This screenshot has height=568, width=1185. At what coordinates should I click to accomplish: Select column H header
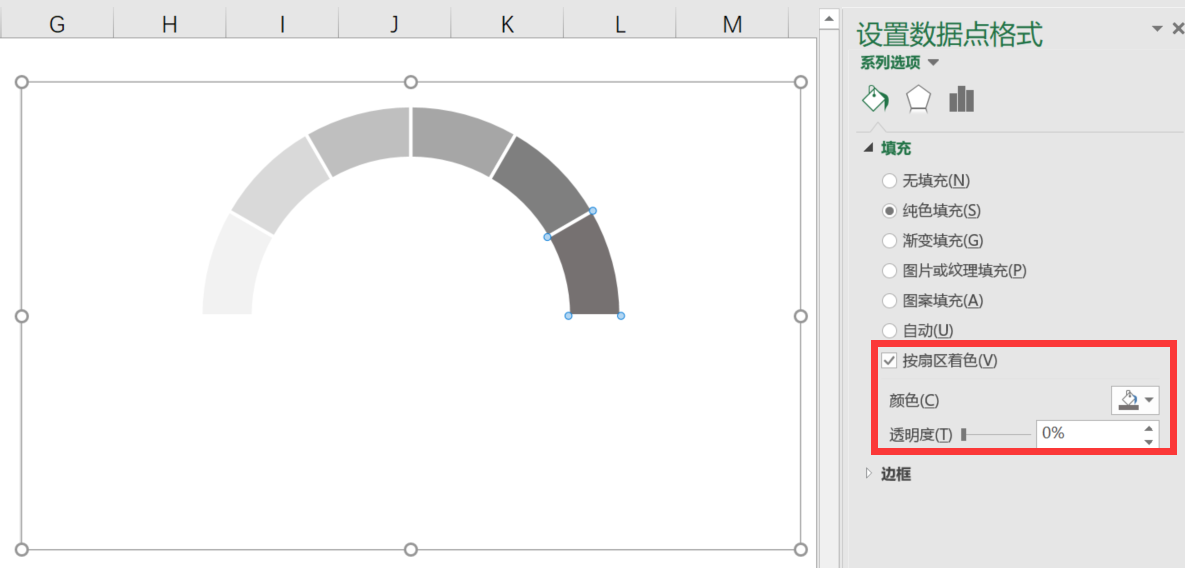click(x=169, y=24)
